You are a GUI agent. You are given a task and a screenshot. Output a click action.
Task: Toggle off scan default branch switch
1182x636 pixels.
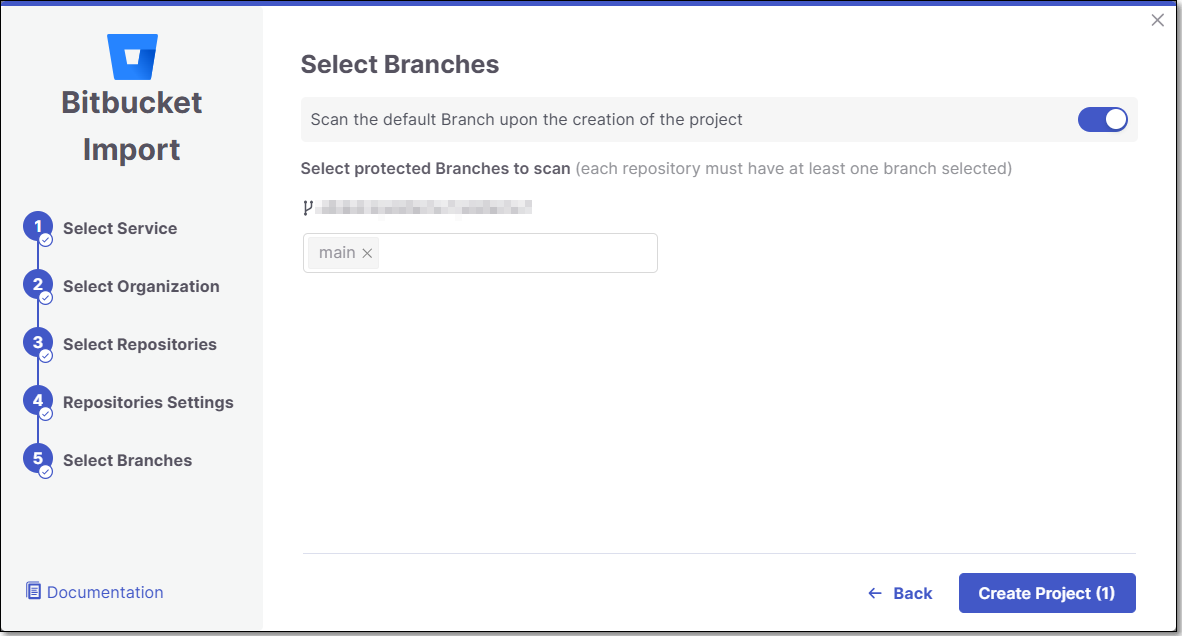(1102, 119)
